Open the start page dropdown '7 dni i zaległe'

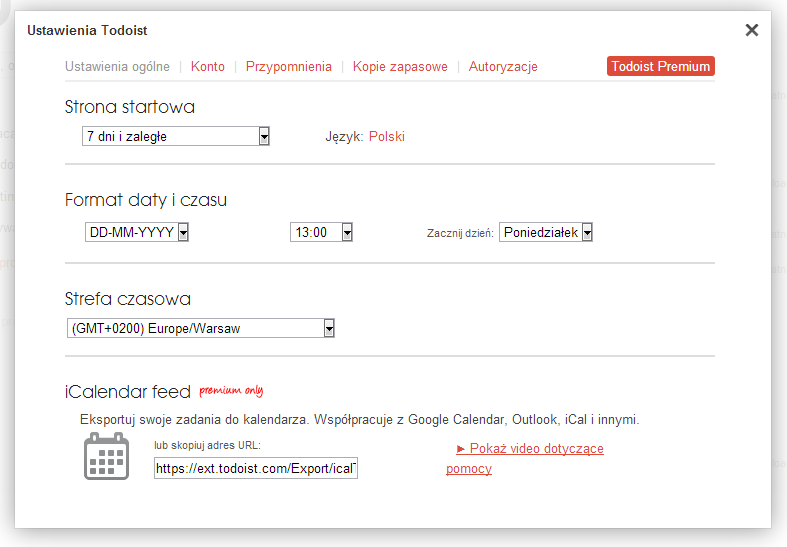[x=176, y=136]
